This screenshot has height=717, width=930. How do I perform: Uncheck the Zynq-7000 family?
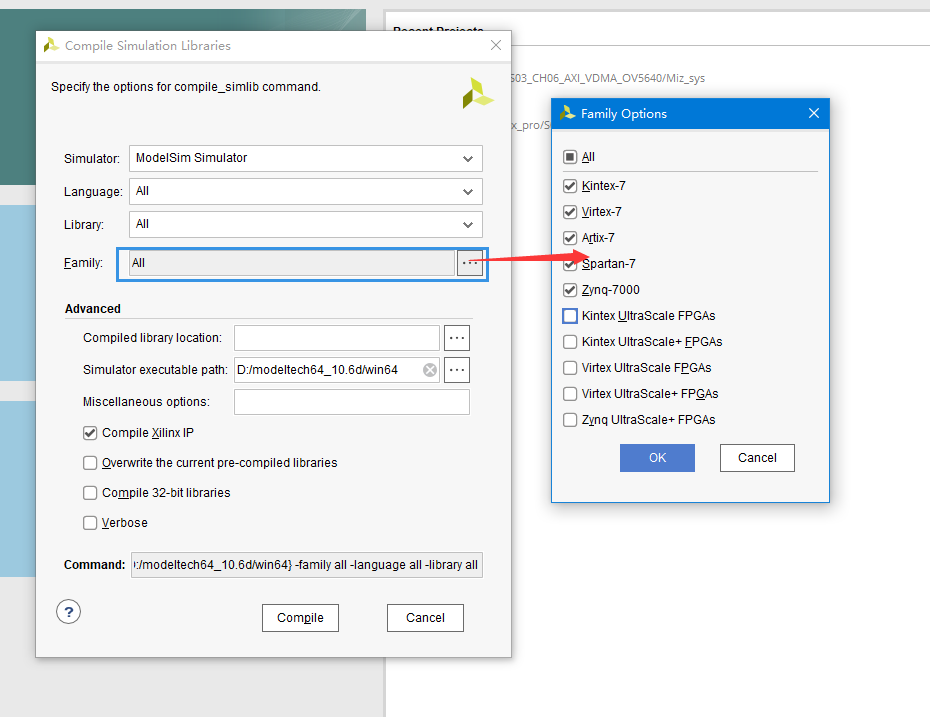point(570,290)
